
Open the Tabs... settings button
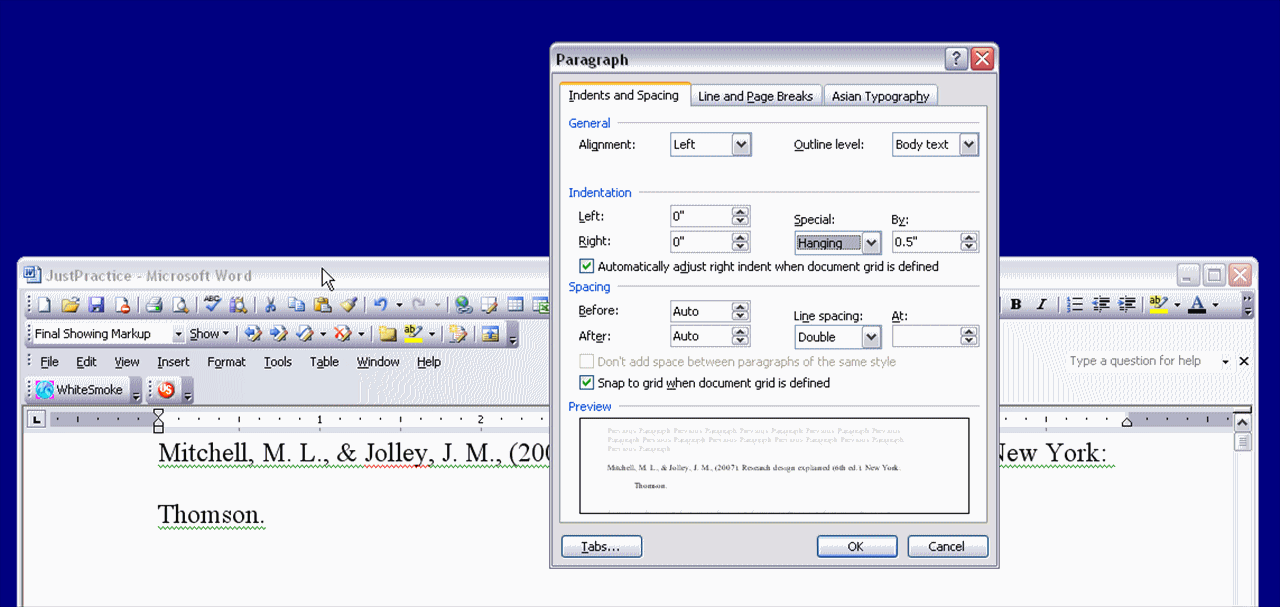point(601,547)
